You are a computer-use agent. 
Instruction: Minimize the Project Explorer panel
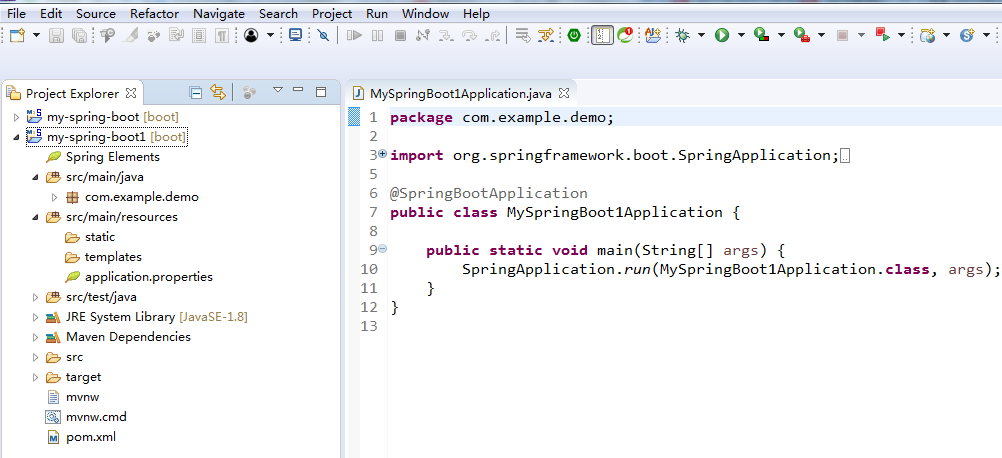pos(298,90)
